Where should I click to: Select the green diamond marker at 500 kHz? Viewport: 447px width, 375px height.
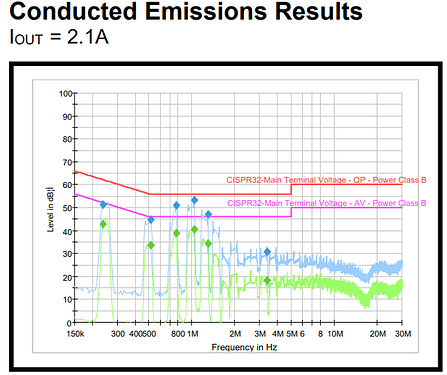pyautogui.click(x=151, y=245)
